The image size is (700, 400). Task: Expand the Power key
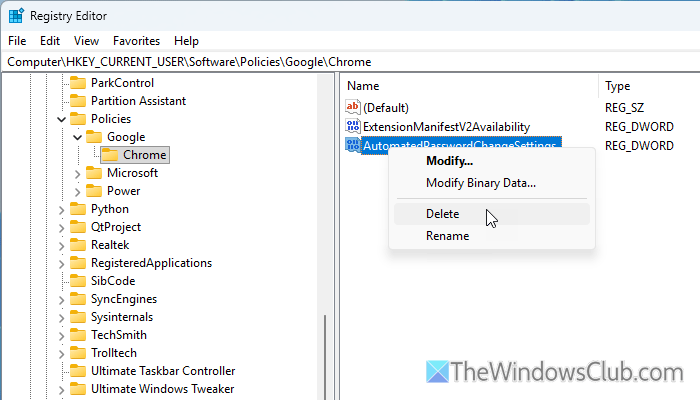point(78,191)
